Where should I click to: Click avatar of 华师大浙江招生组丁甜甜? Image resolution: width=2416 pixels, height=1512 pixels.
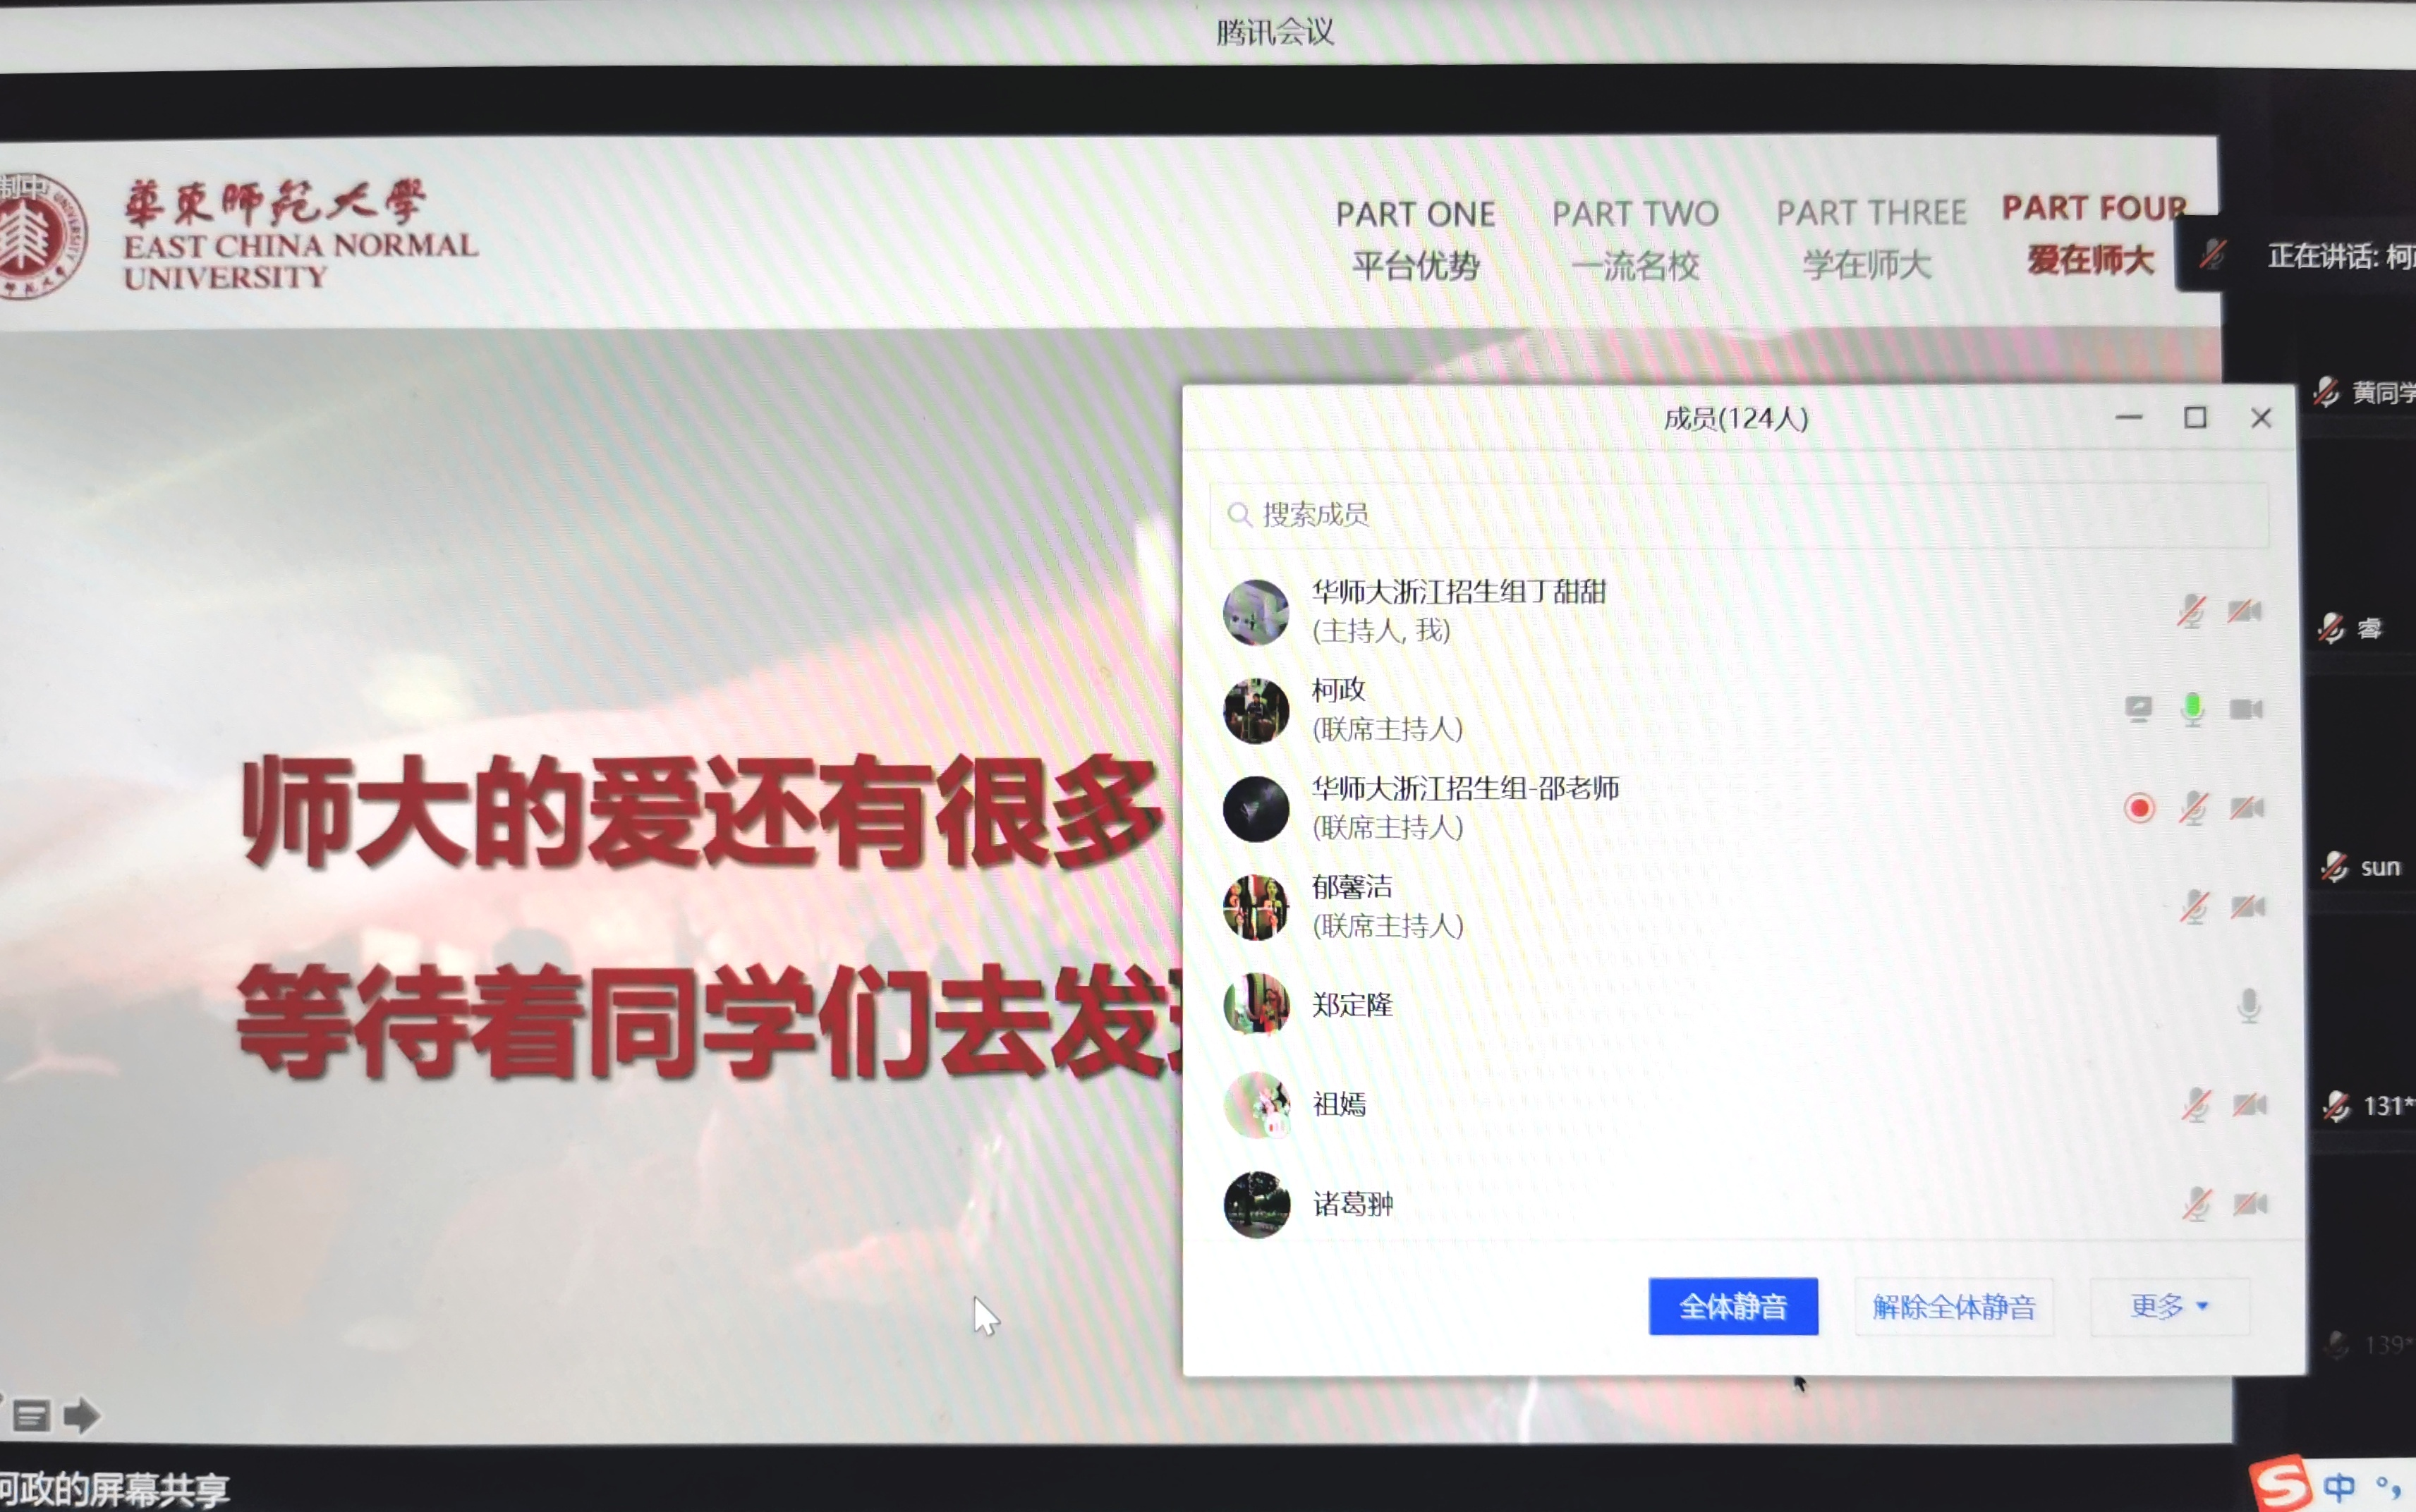coord(1256,612)
